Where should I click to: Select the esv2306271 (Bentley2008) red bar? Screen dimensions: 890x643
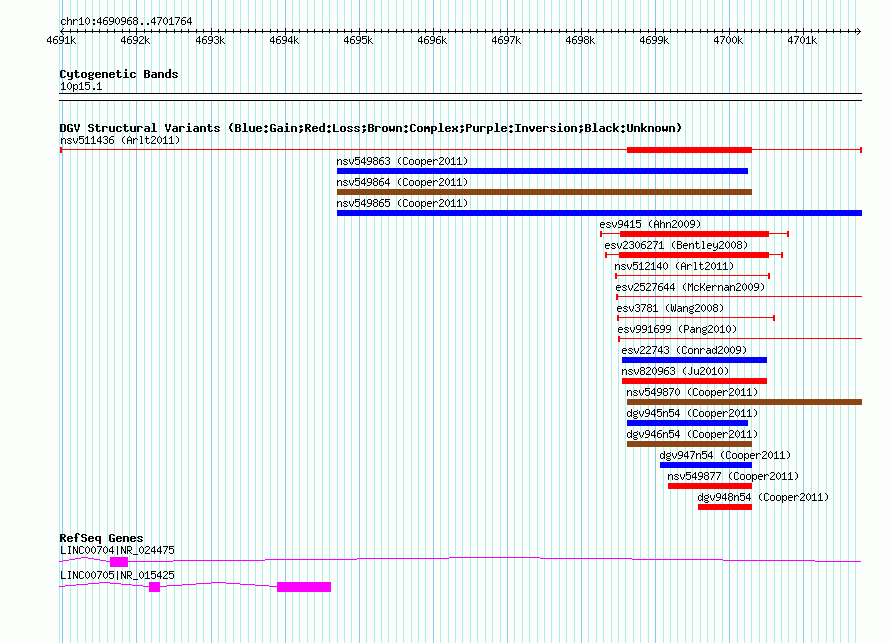point(694,255)
